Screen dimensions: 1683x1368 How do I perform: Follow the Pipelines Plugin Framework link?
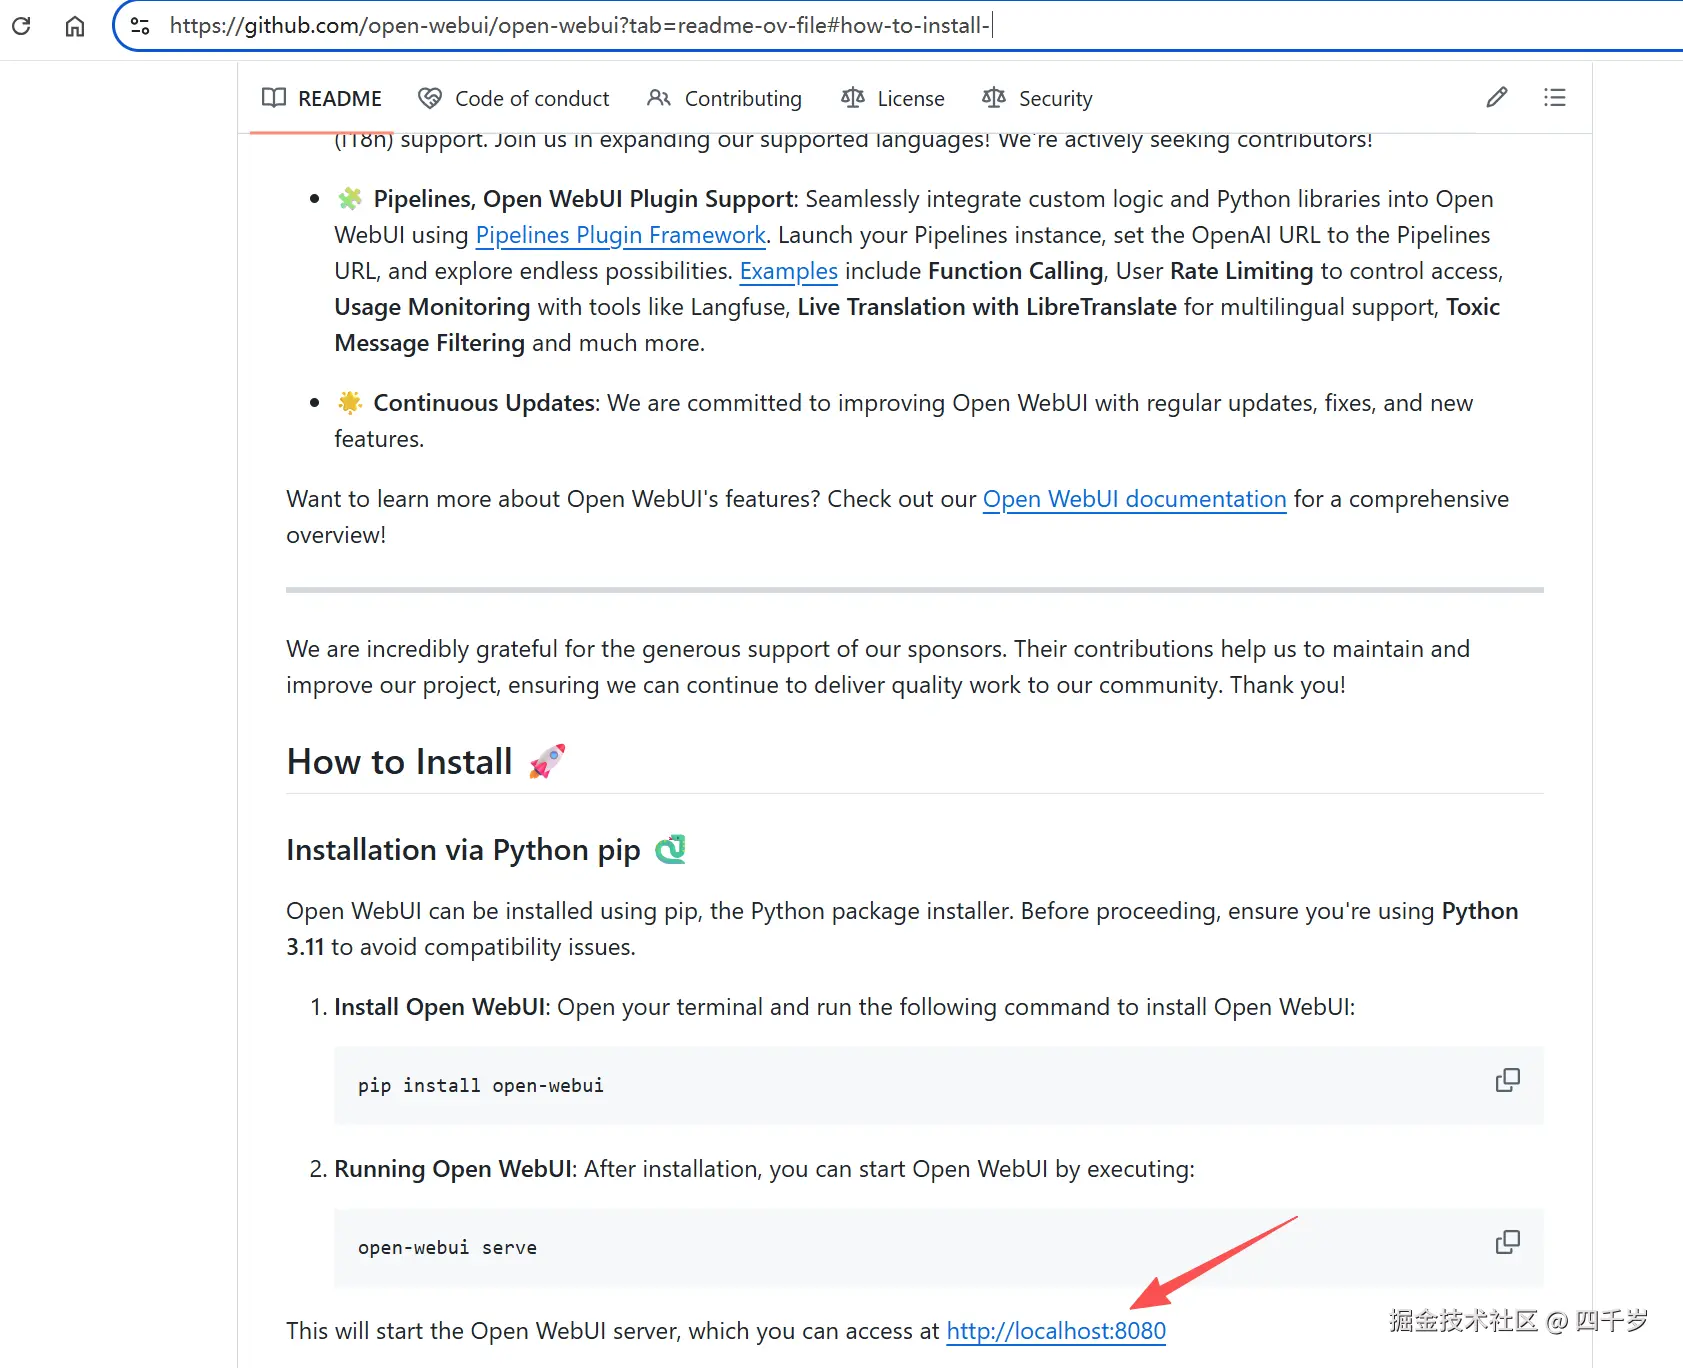pyautogui.click(x=621, y=235)
